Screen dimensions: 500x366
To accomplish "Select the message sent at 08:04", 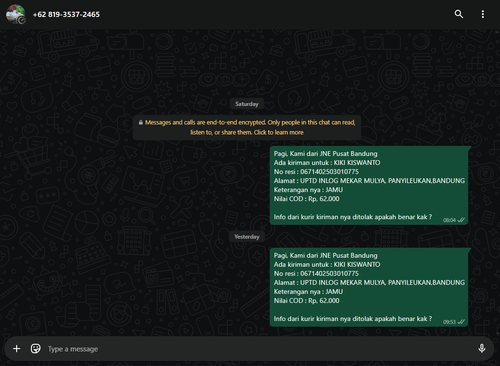I will pyautogui.click(x=369, y=185).
